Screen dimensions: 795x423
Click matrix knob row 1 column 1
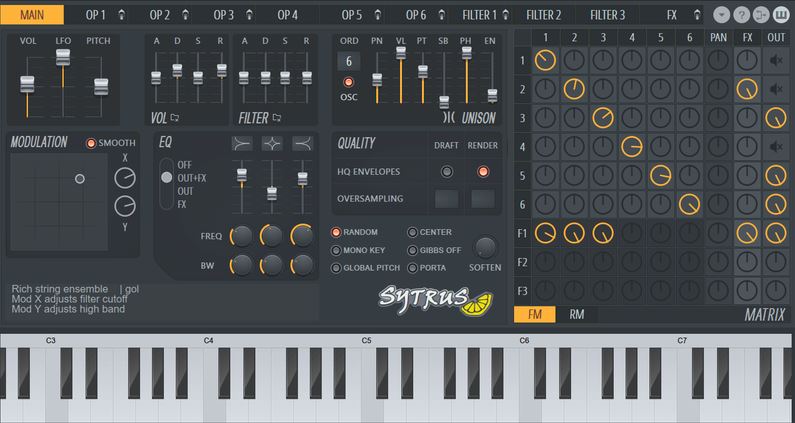[x=545, y=60]
